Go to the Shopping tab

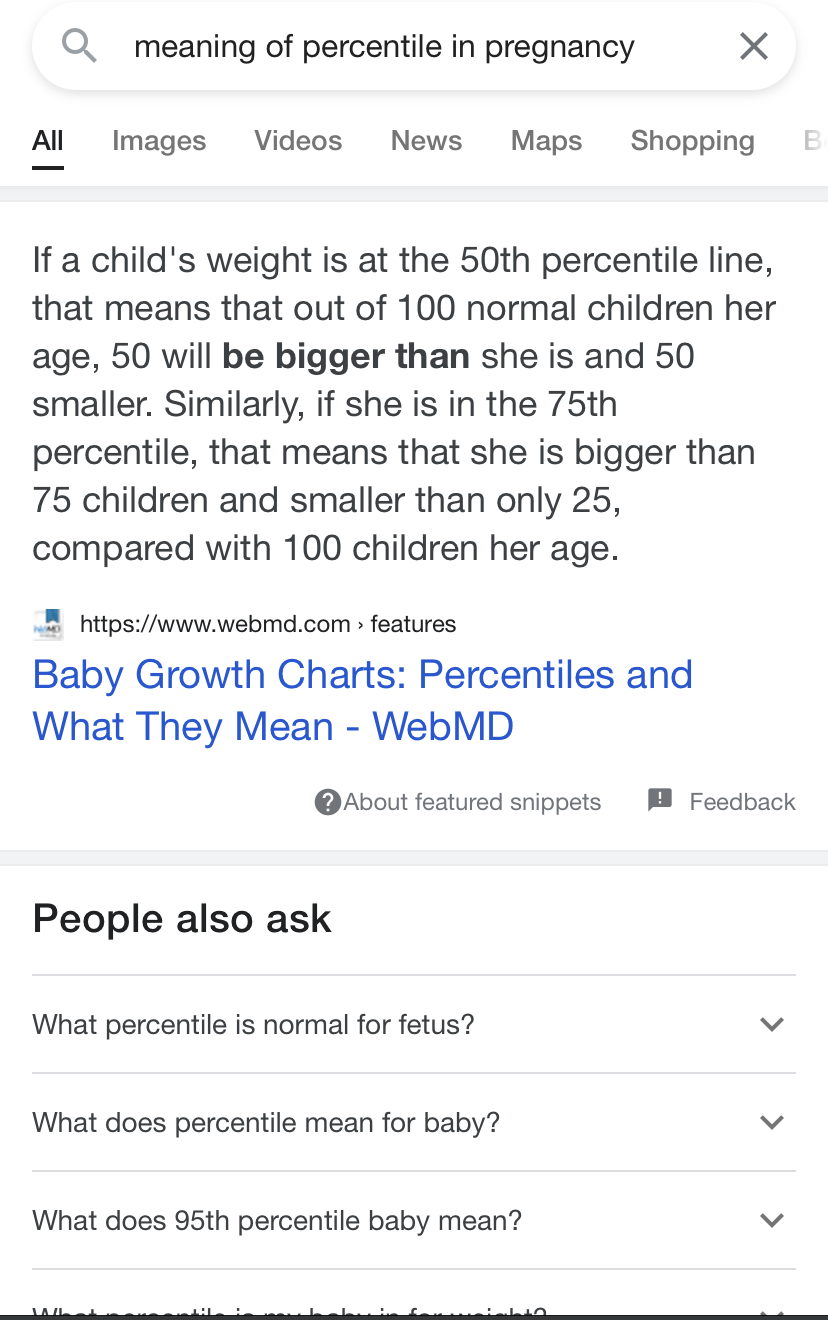coord(692,141)
